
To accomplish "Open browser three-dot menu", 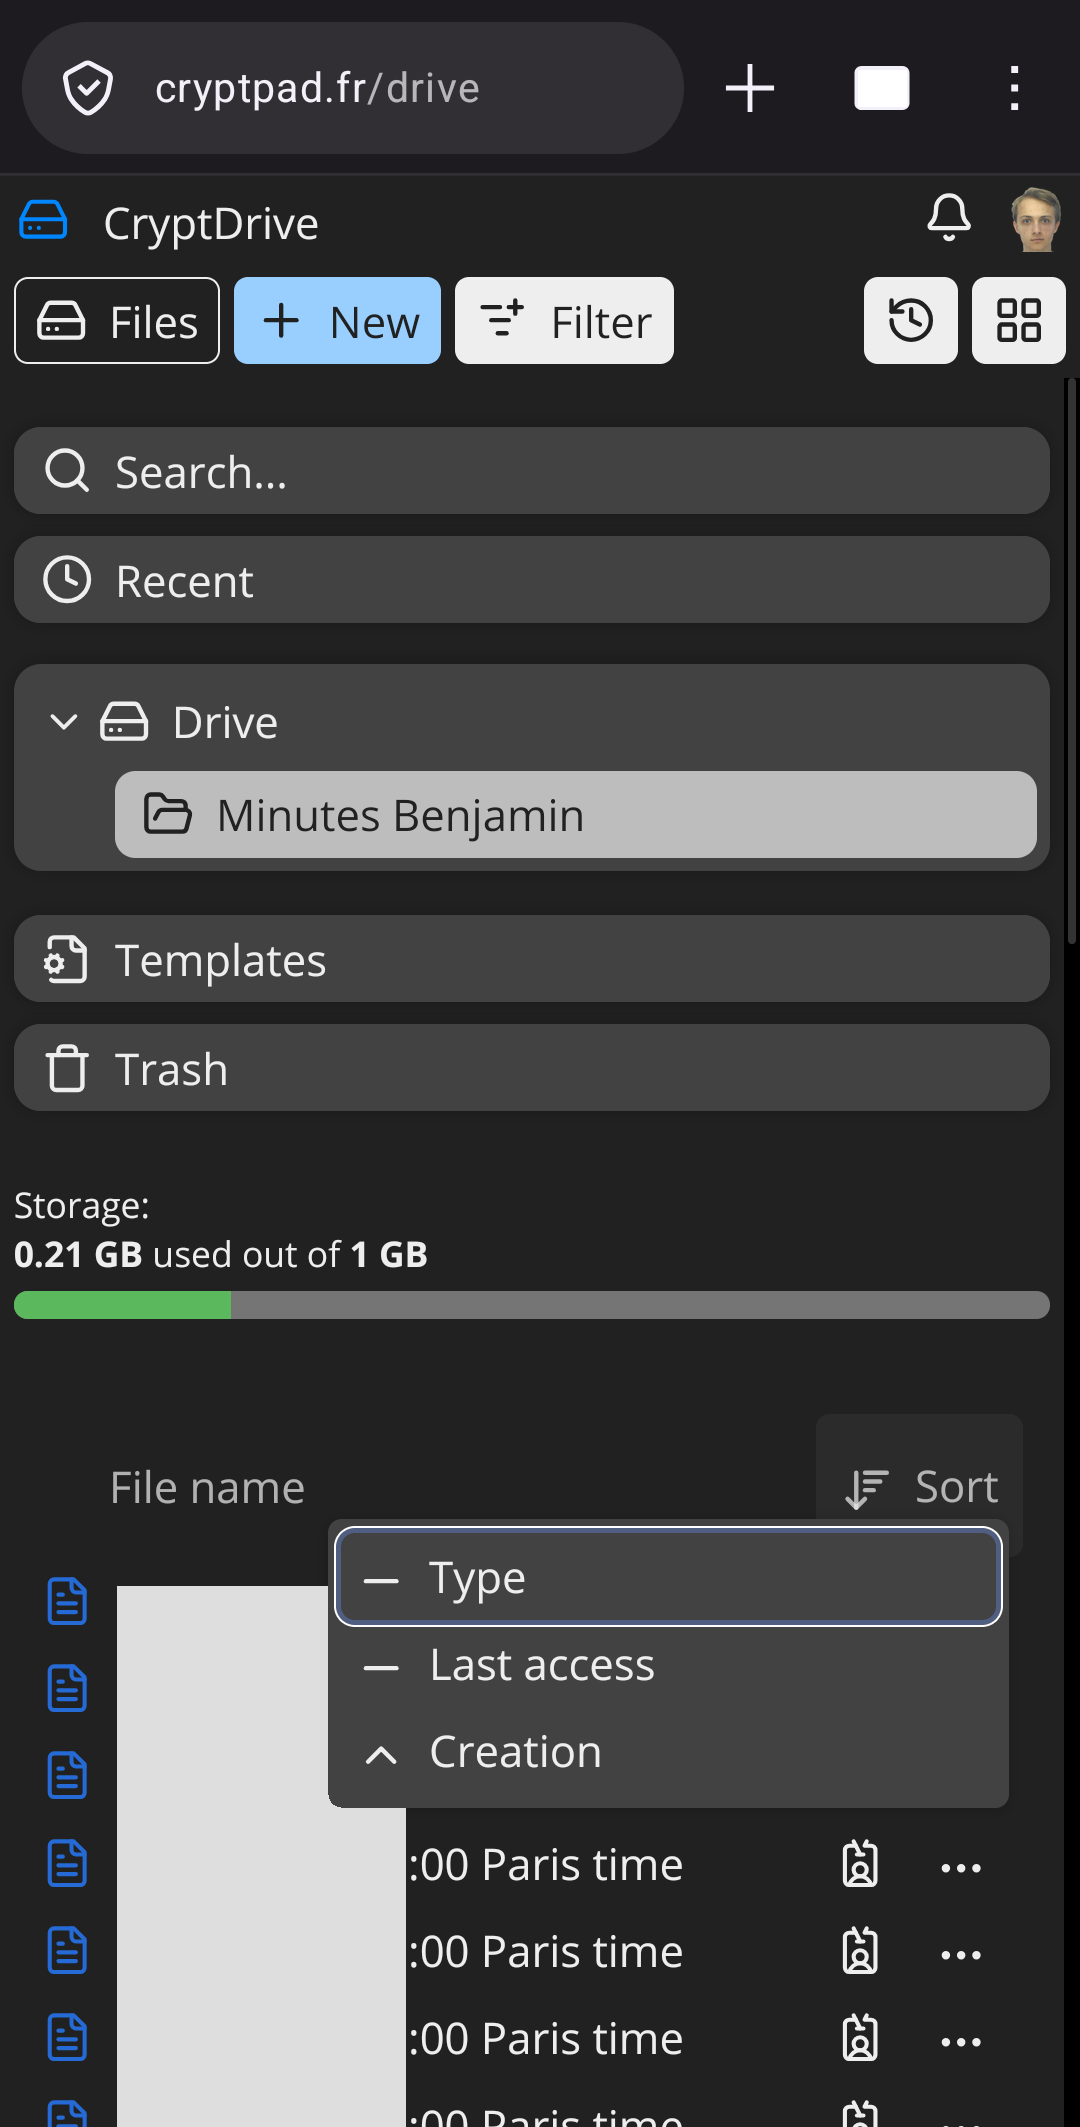I will click(1014, 88).
